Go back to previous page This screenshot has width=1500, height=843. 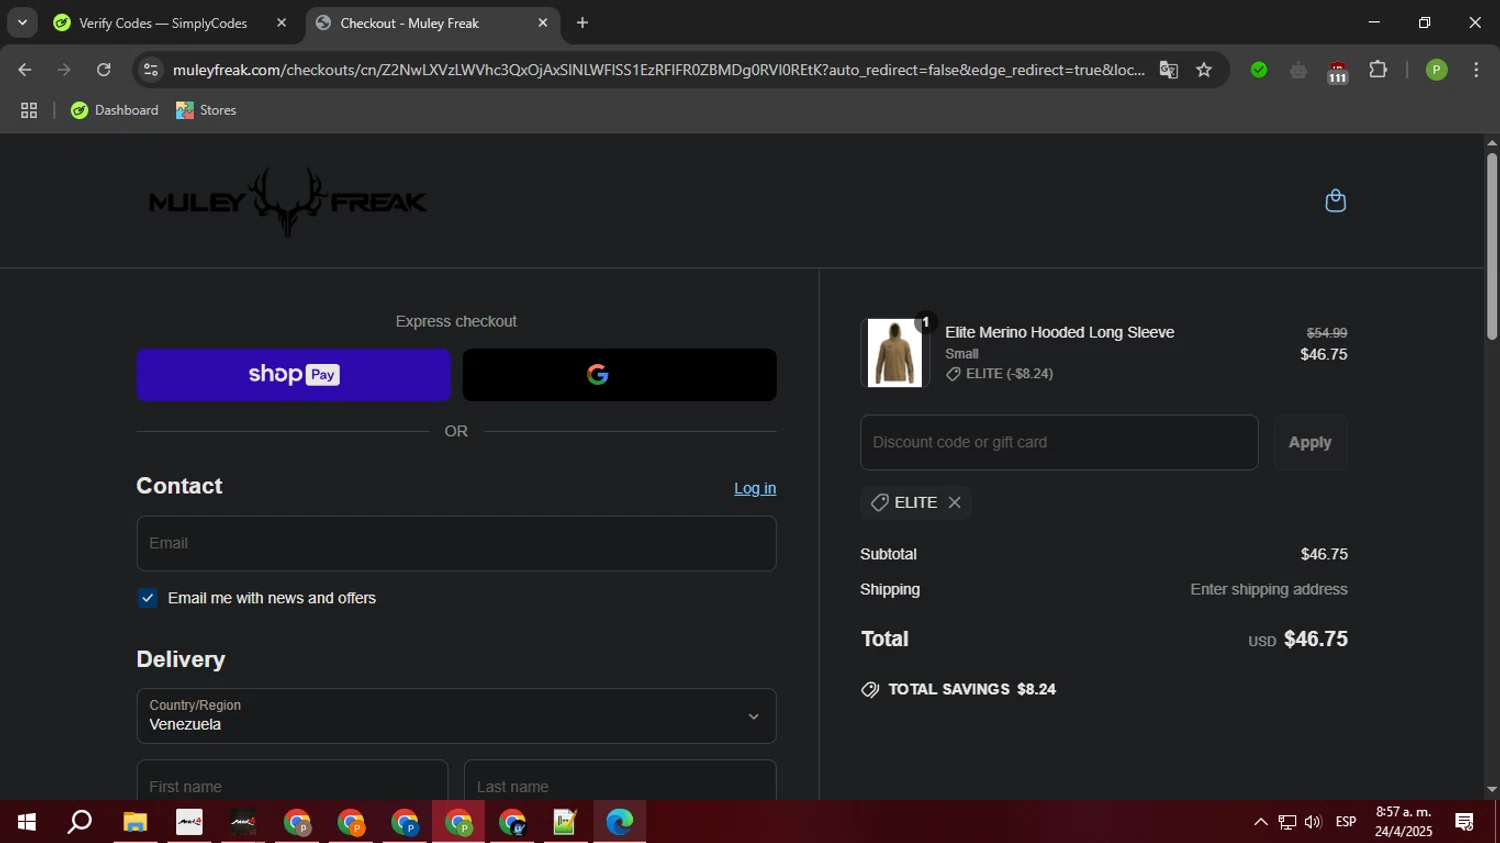pos(25,70)
